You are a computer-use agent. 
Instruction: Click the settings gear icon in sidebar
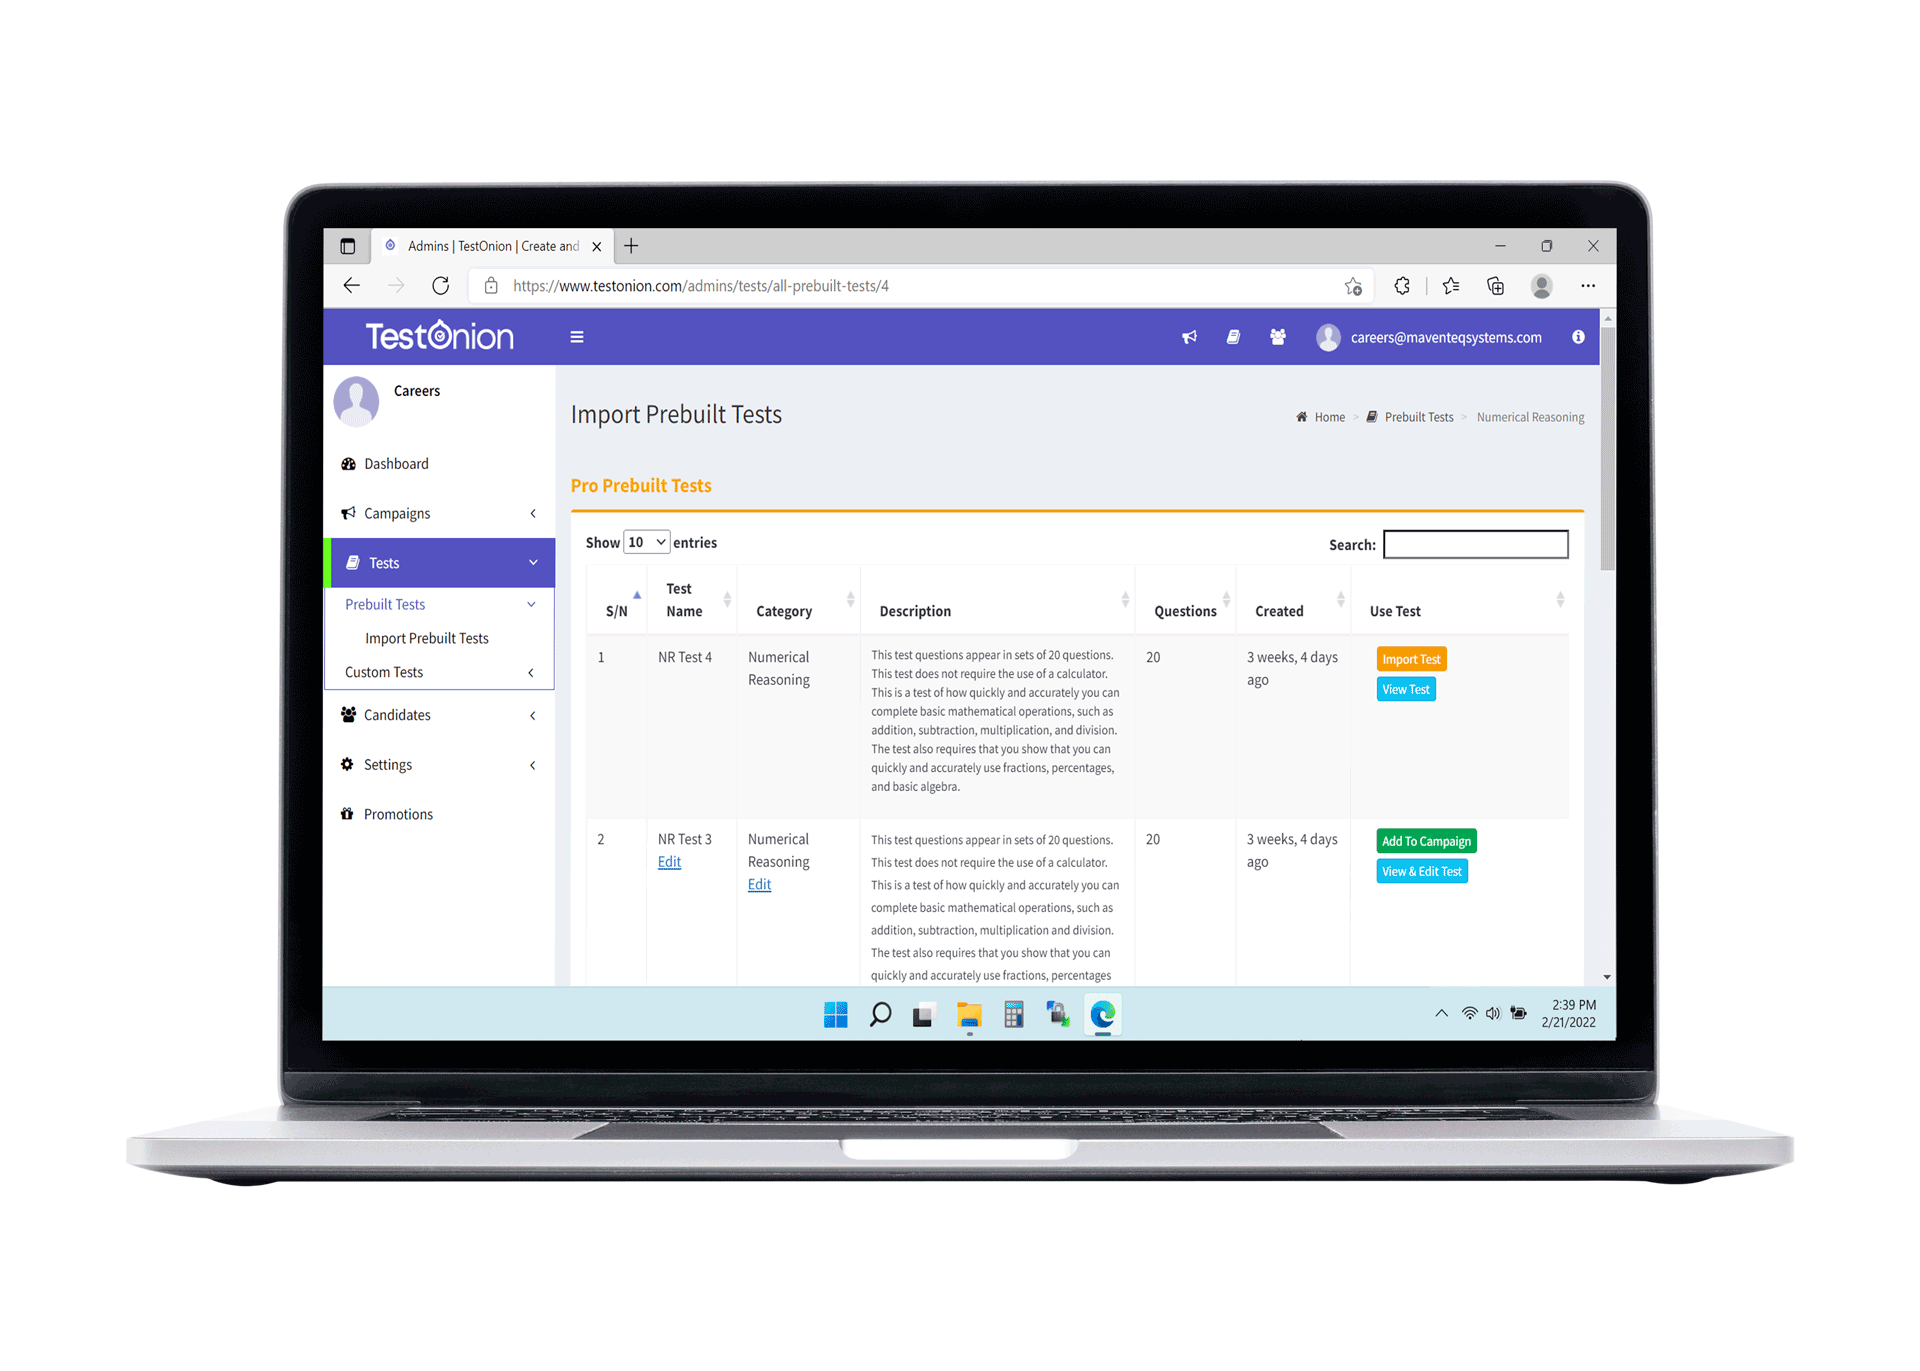346,766
